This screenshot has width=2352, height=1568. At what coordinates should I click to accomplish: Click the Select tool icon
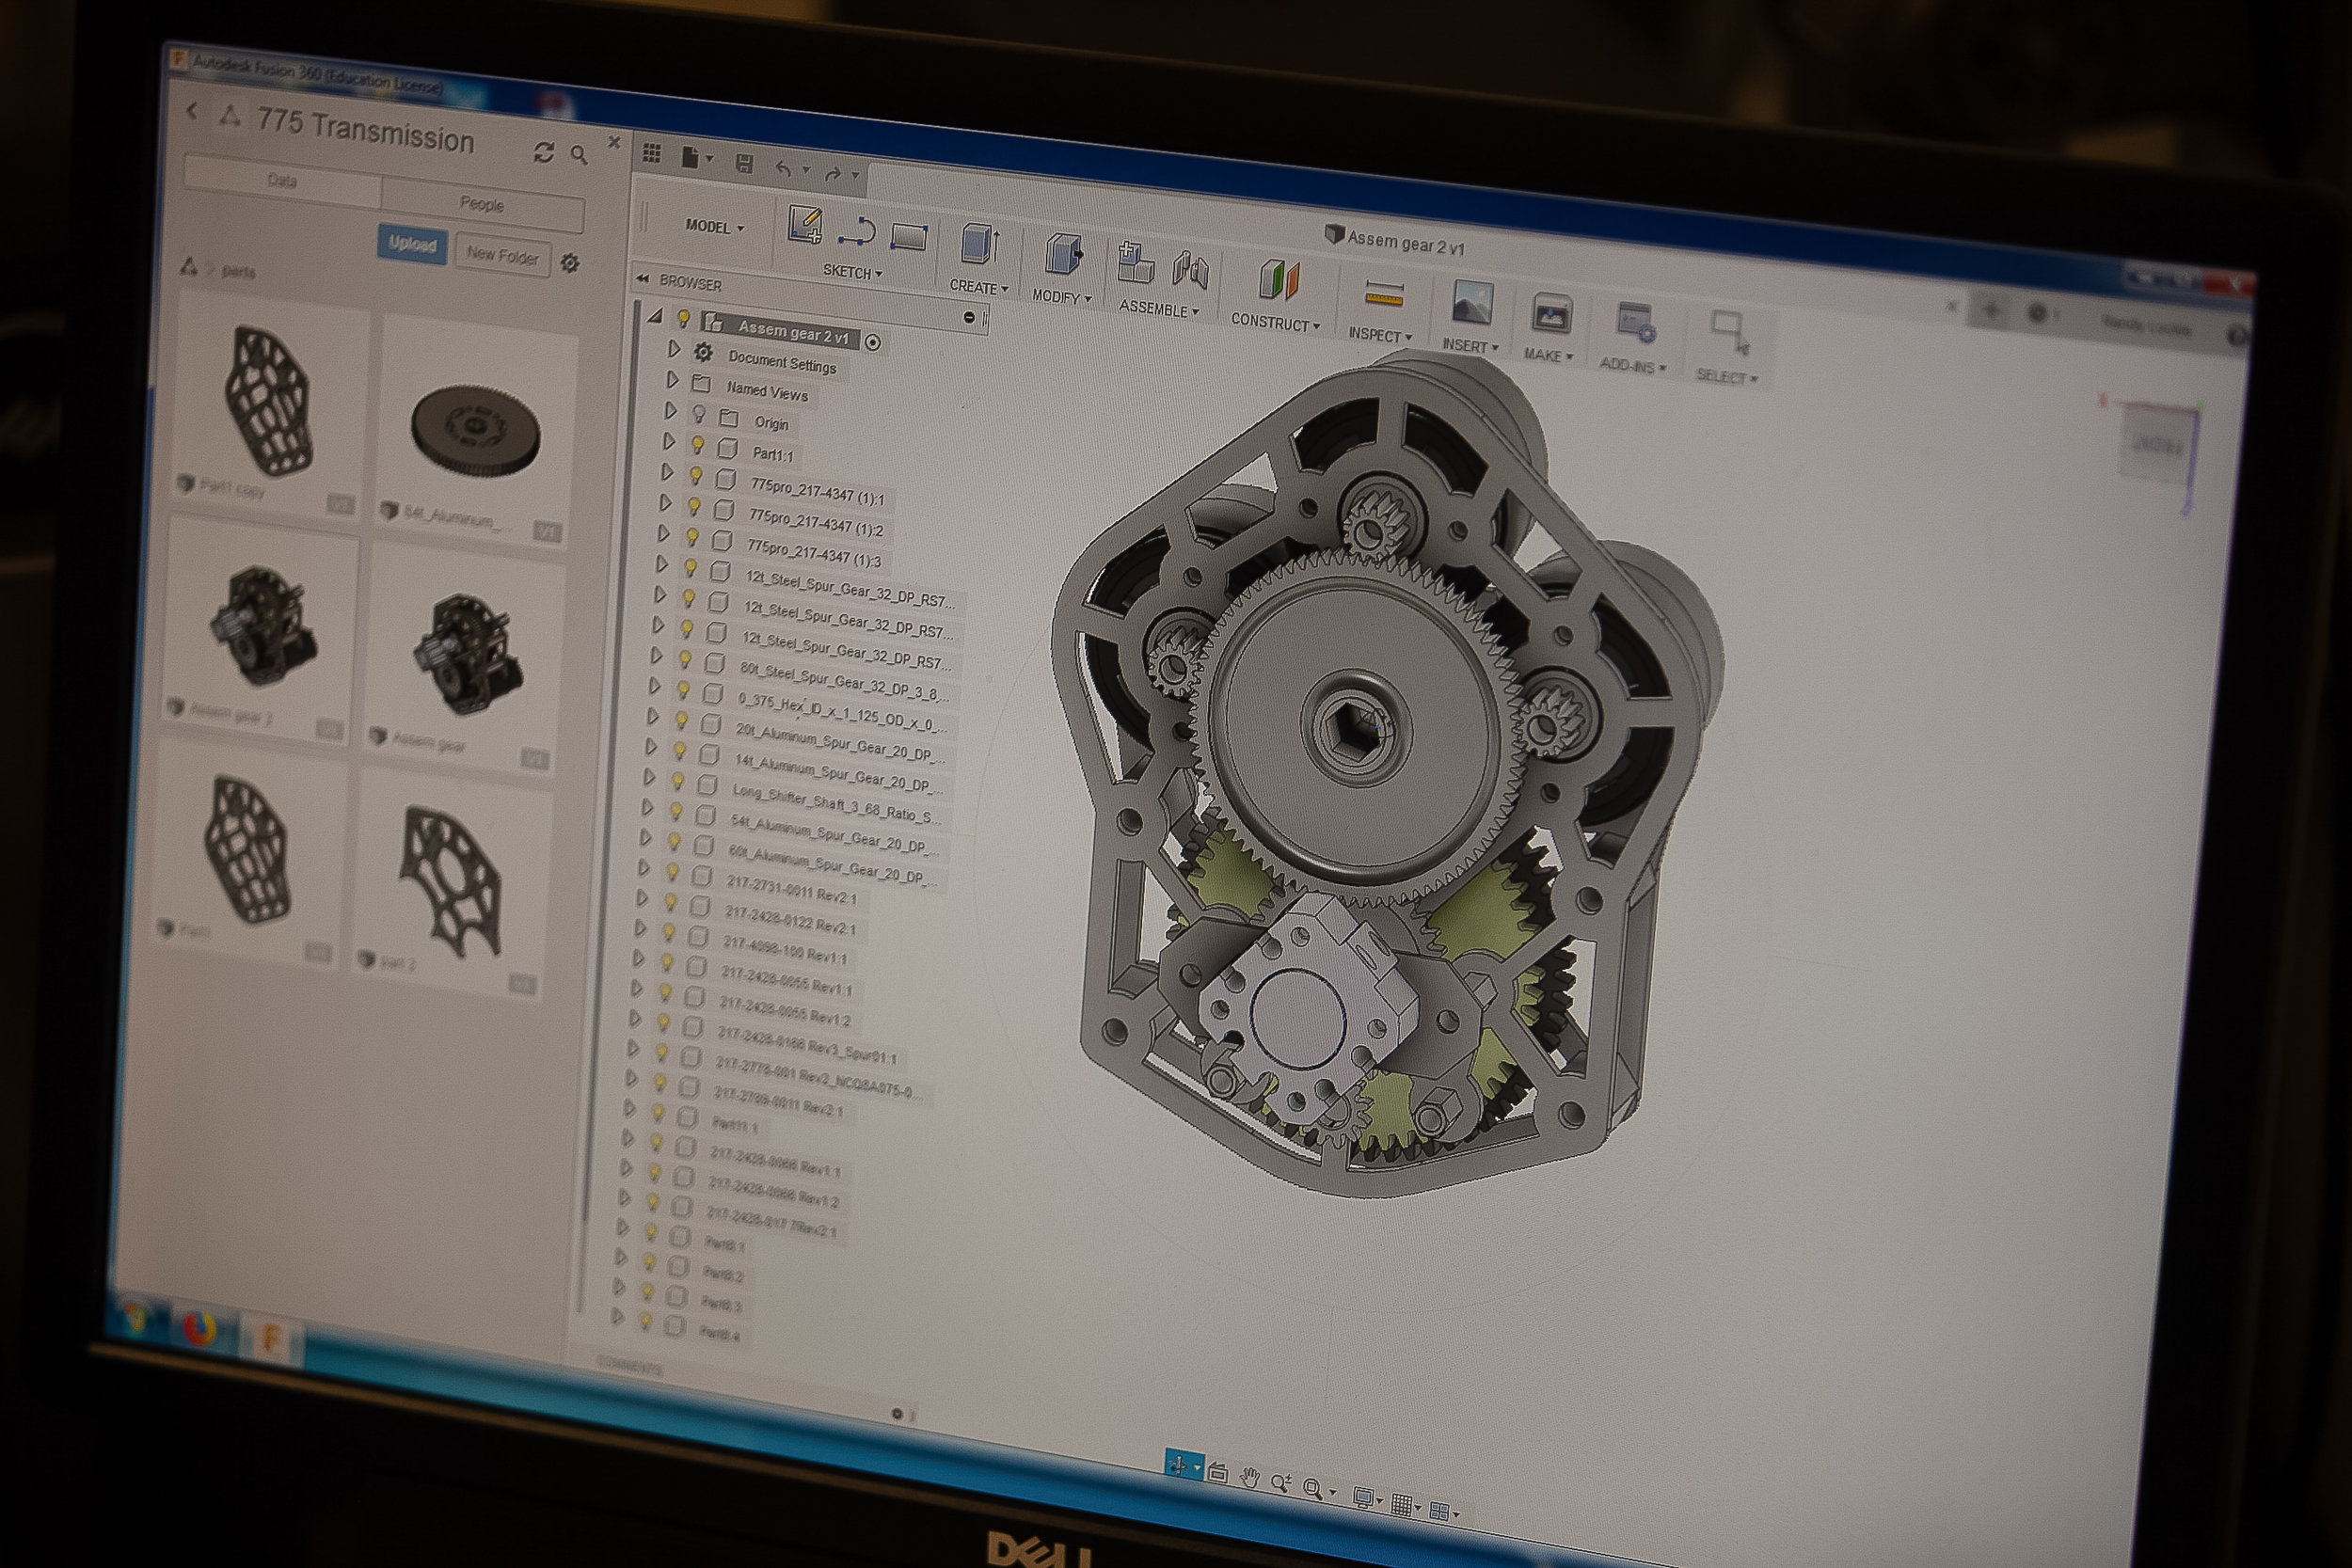[x=1730, y=333]
